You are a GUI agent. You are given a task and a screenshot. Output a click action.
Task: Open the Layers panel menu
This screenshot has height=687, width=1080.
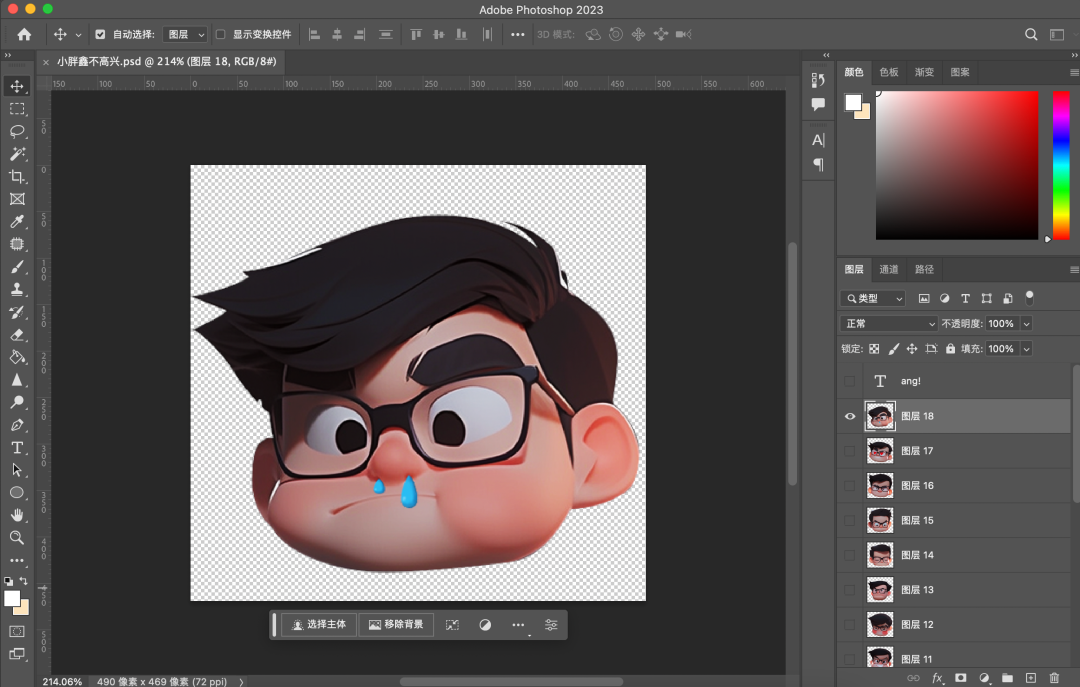pyautogui.click(x=1074, y=269)
